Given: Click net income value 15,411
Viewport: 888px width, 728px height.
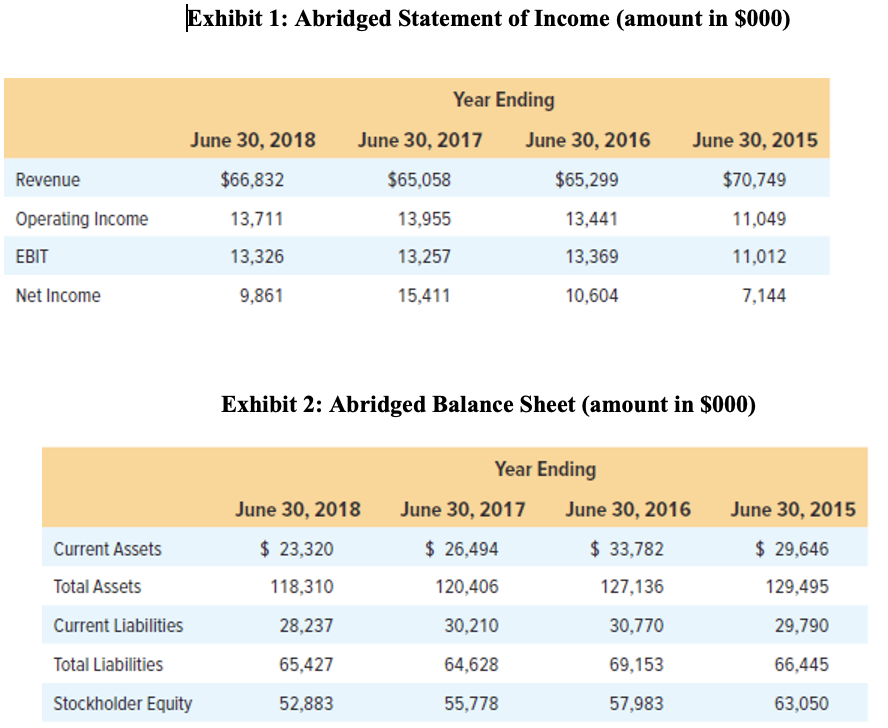Looking at the screenshot, I should [x=424, y=295].
